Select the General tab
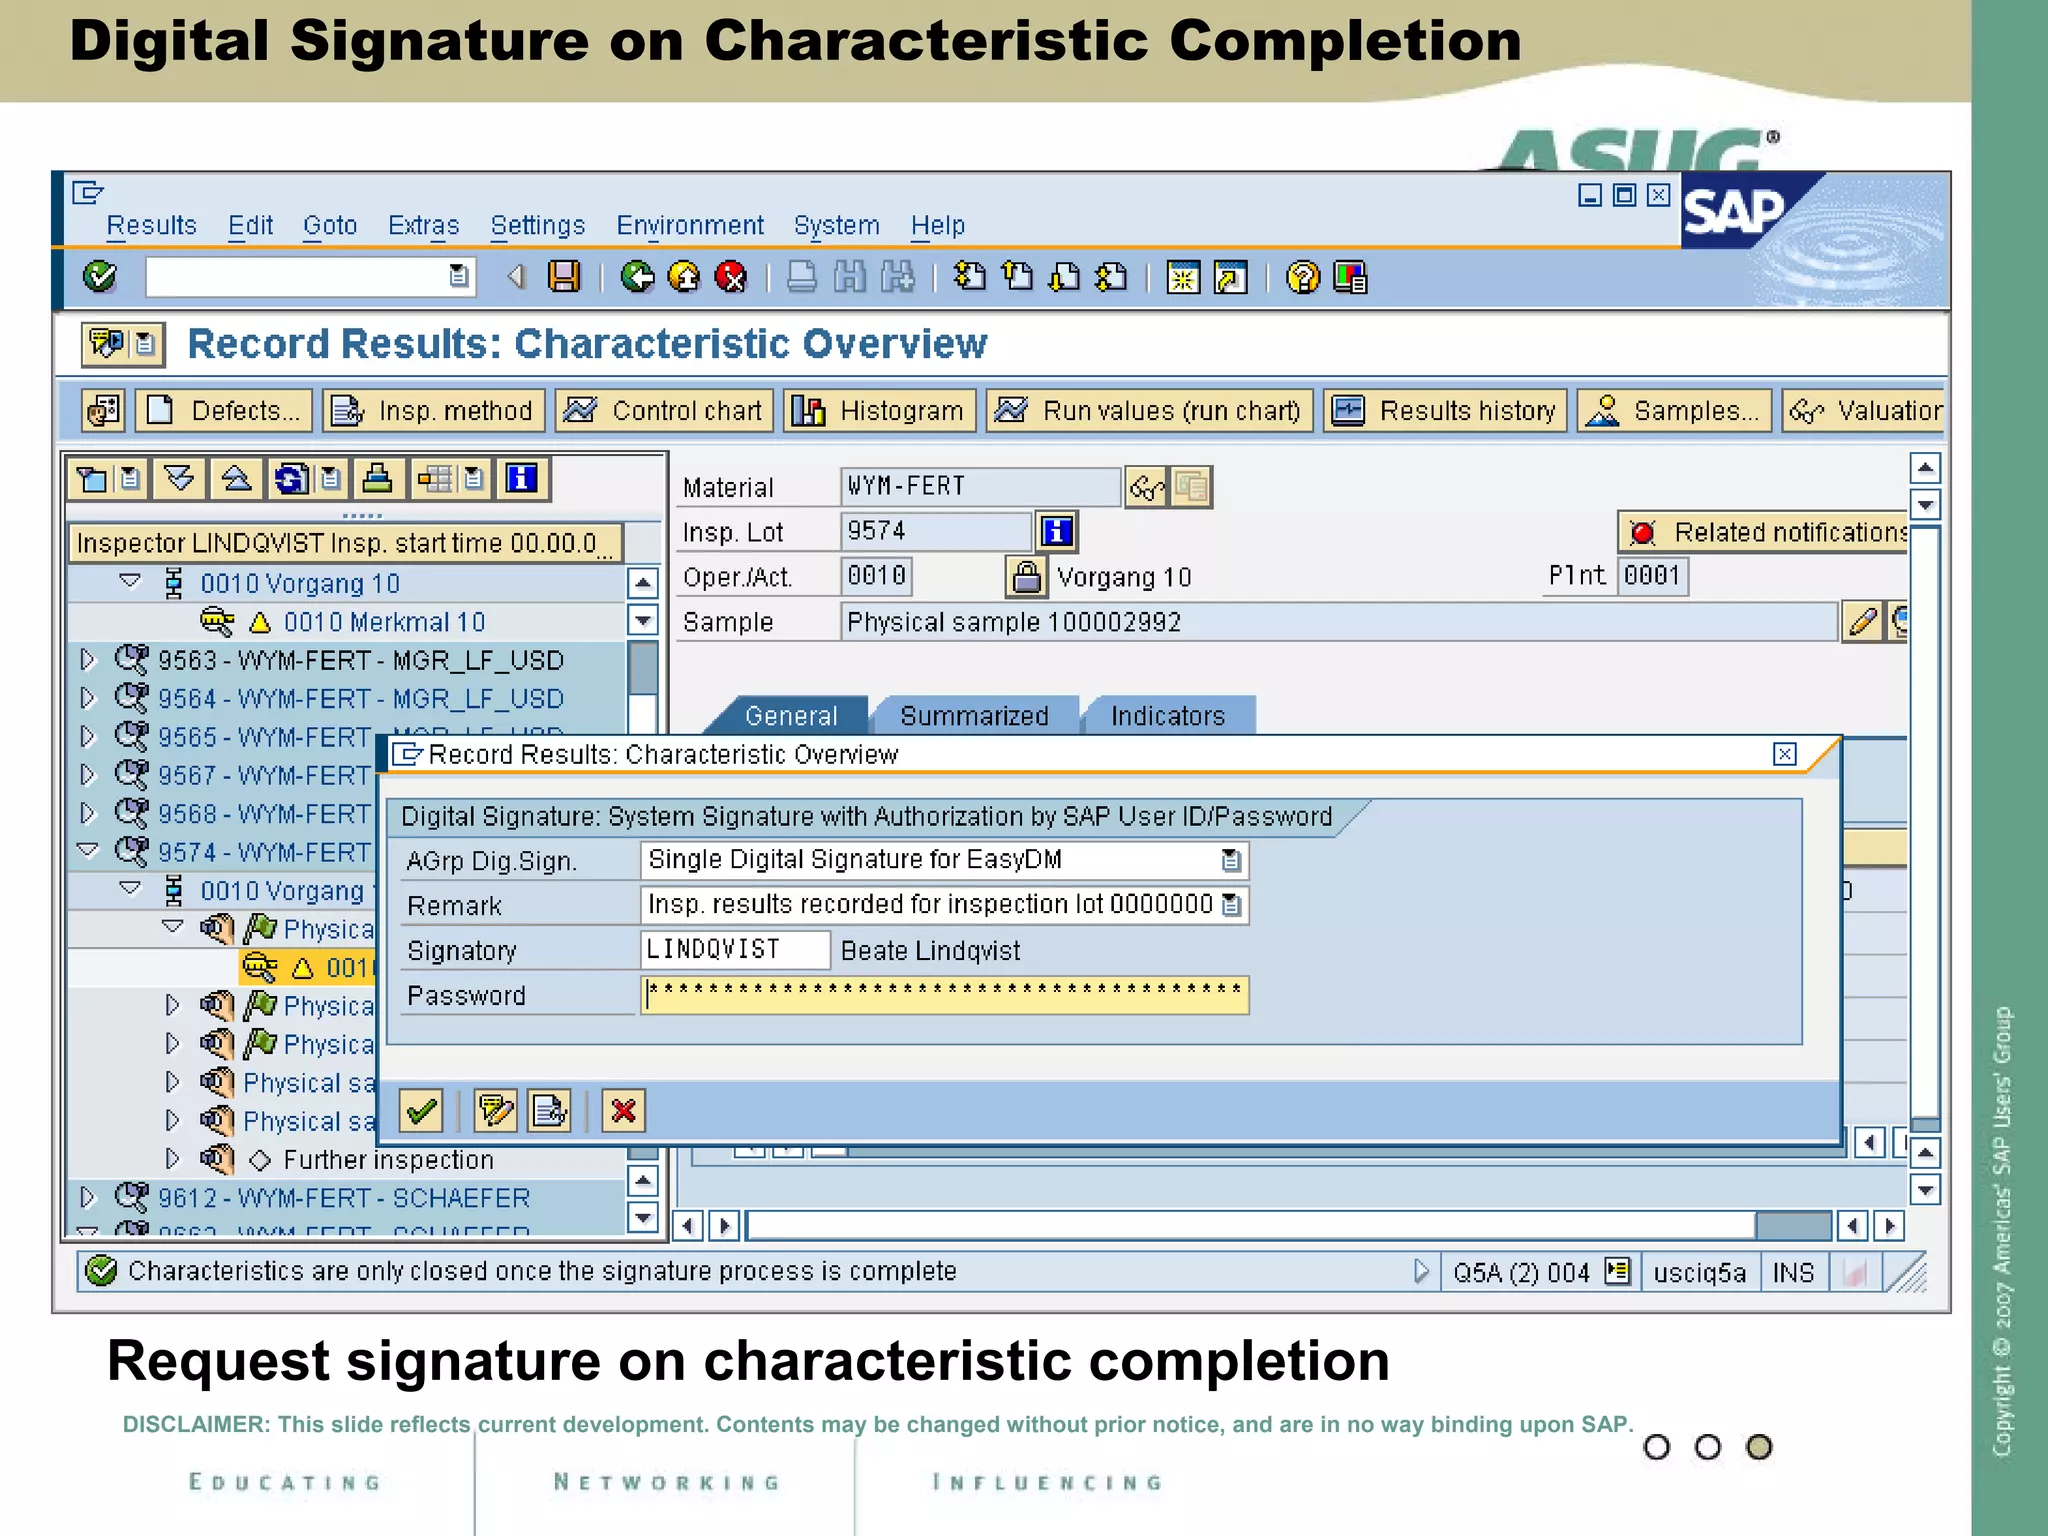This screenshot has height=1536, width=2048. (791, 716)
